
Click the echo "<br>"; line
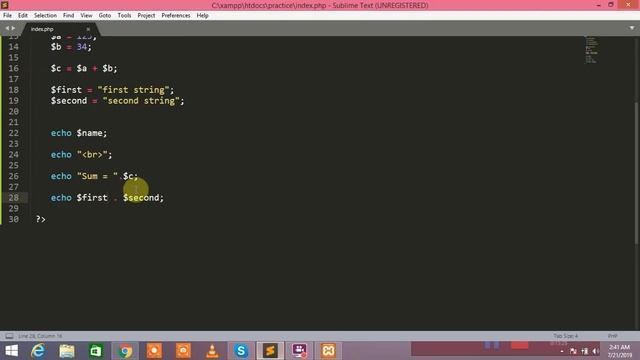pos(81,155)
